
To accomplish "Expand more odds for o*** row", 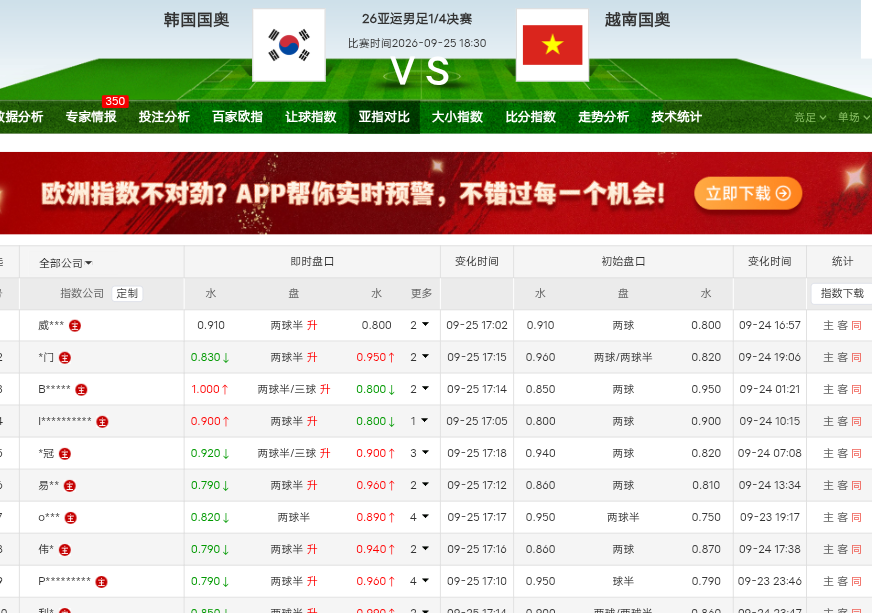I will 420,517.
